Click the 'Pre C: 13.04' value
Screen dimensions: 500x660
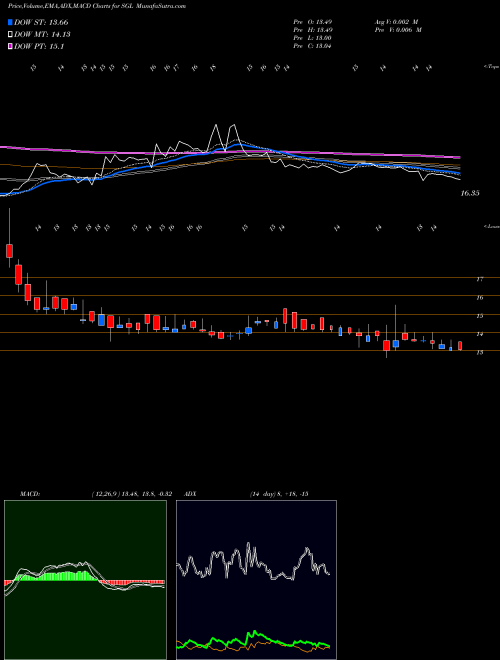coord(313,46)
